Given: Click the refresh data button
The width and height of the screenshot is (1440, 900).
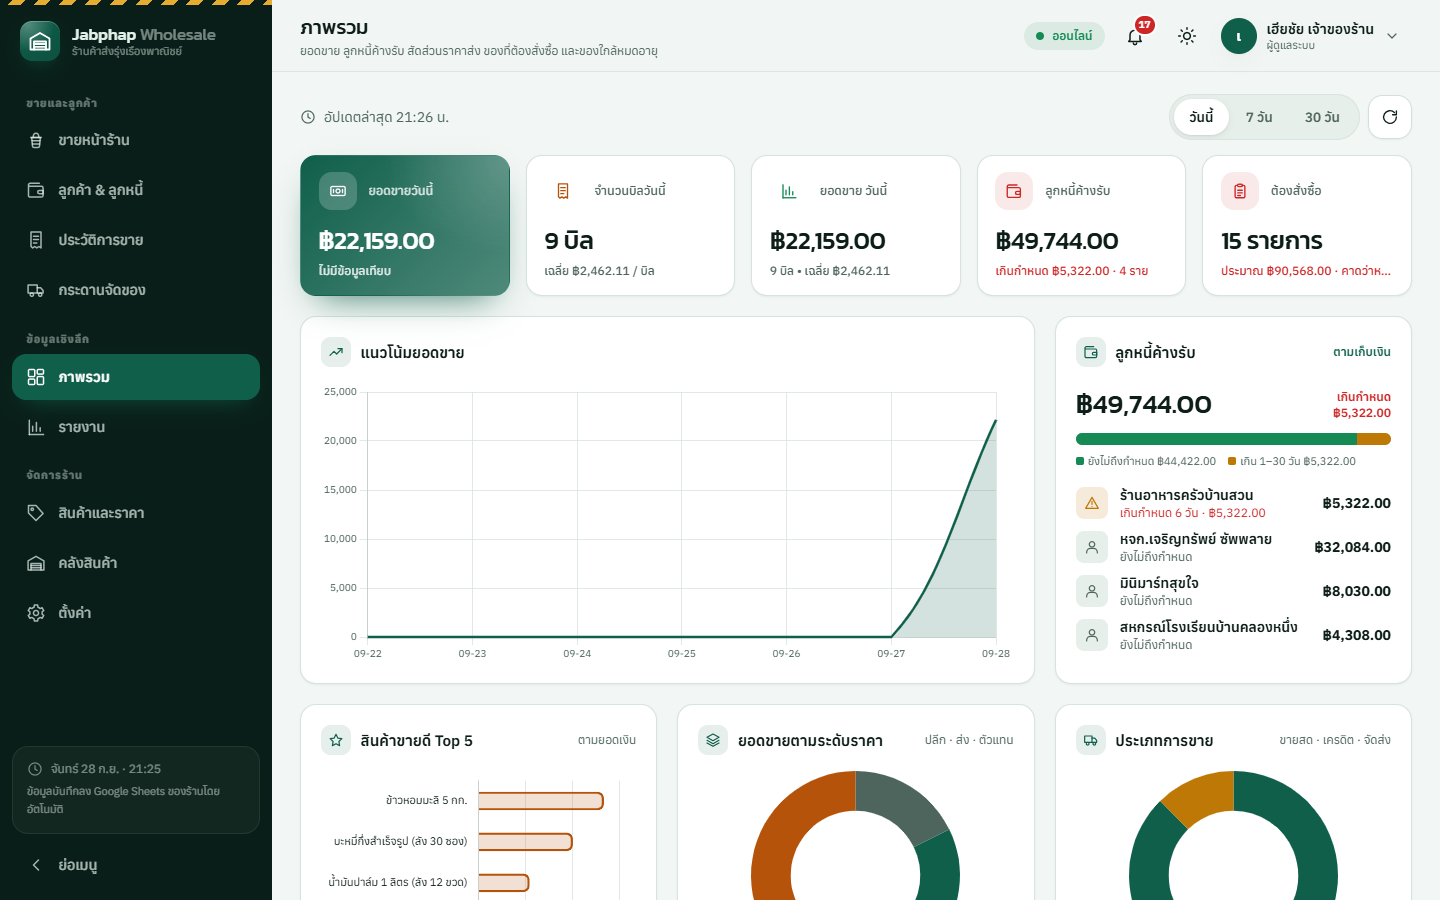Looking at the screenshot, I should 1390,117.
